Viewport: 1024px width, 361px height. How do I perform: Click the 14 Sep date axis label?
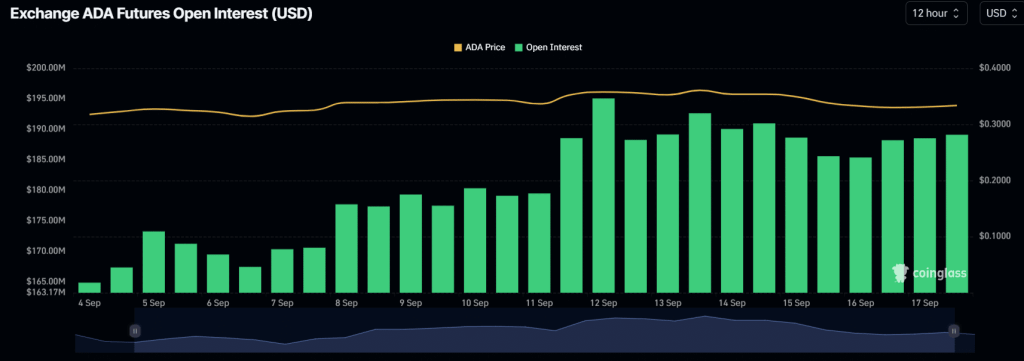tap(731, 304)
